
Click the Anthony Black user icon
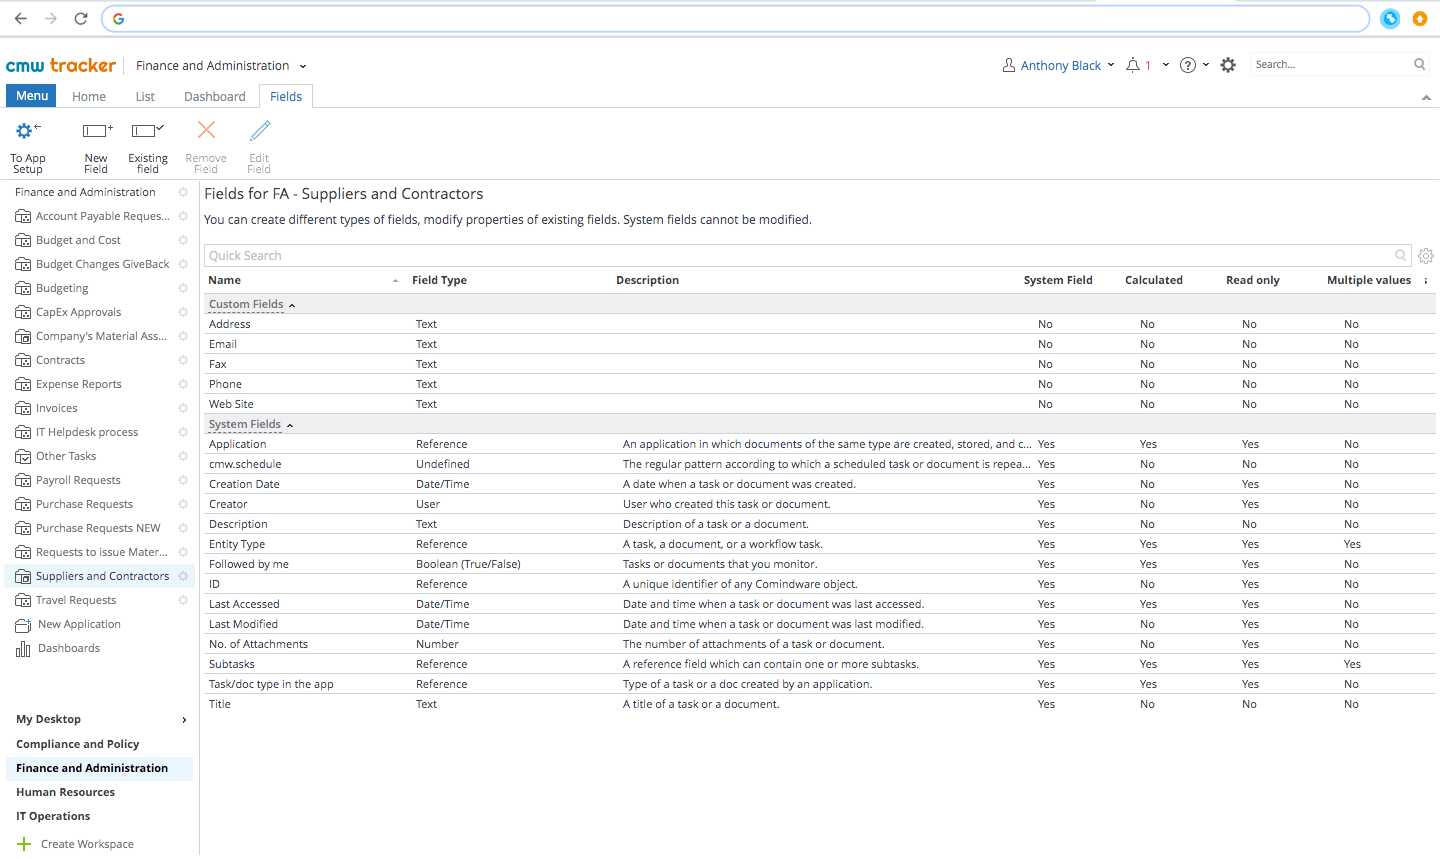tap(1009, 65)
